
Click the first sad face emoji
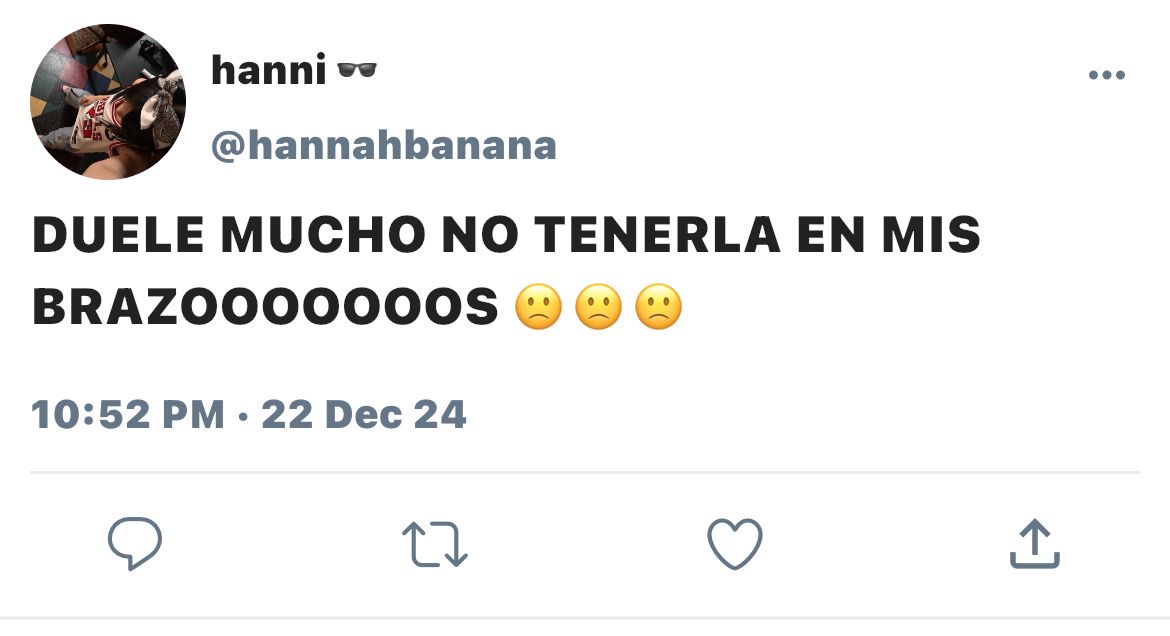[539, 307]
